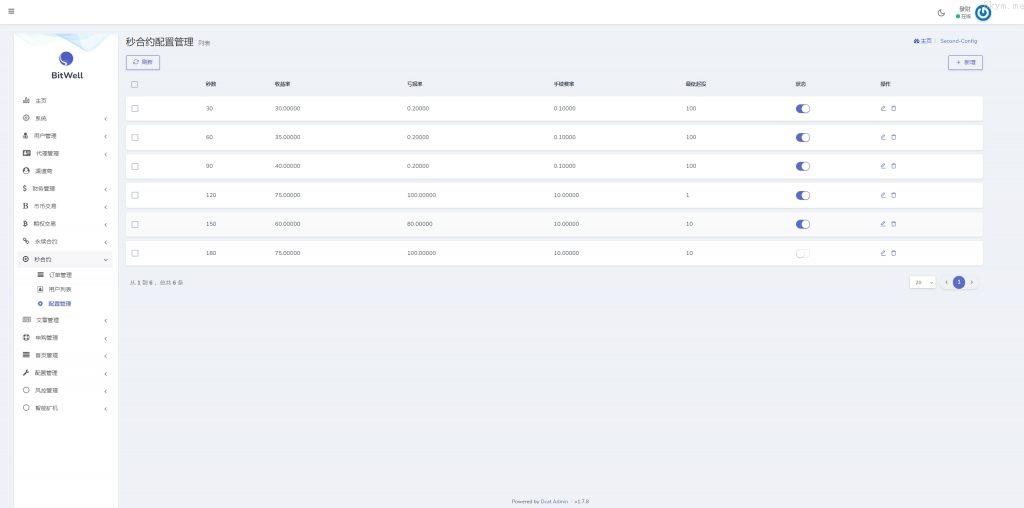Viewport: 1024px width, 508px height.
Task: Open 订单管理 under the 秒合约 menu
Action: point(60,274)
